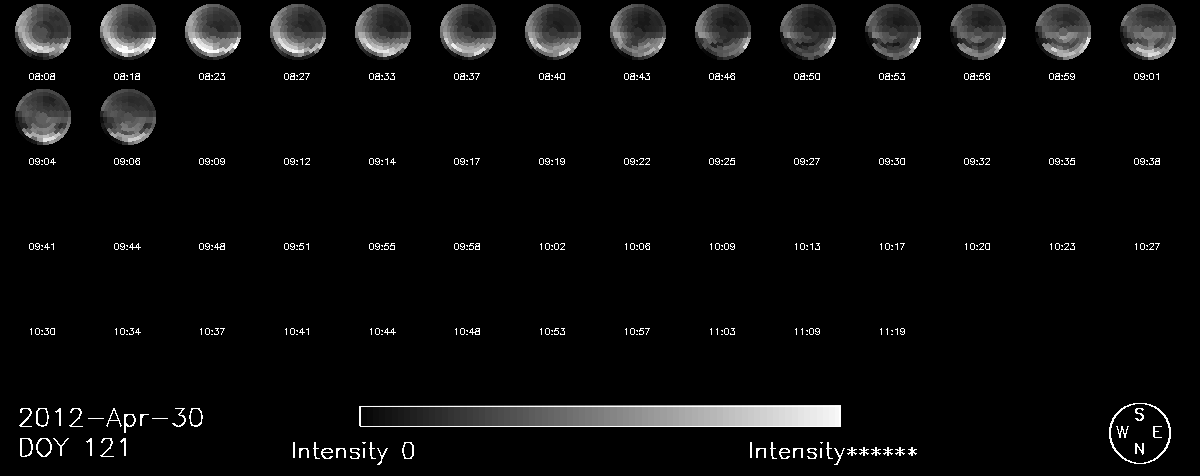The image size is (1200, 476).
Task: Choose the thumbnail stamped 08:40
Action: 553,32
